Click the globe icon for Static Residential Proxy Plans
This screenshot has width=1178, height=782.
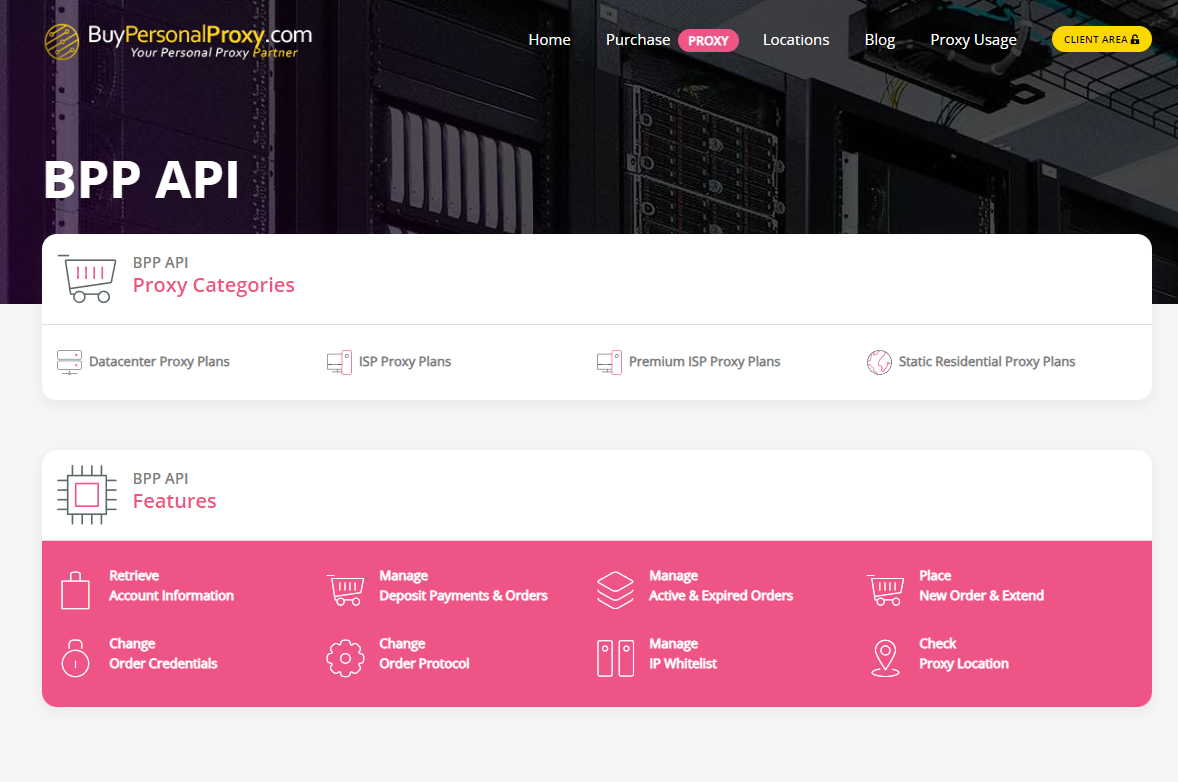point(879,362)
